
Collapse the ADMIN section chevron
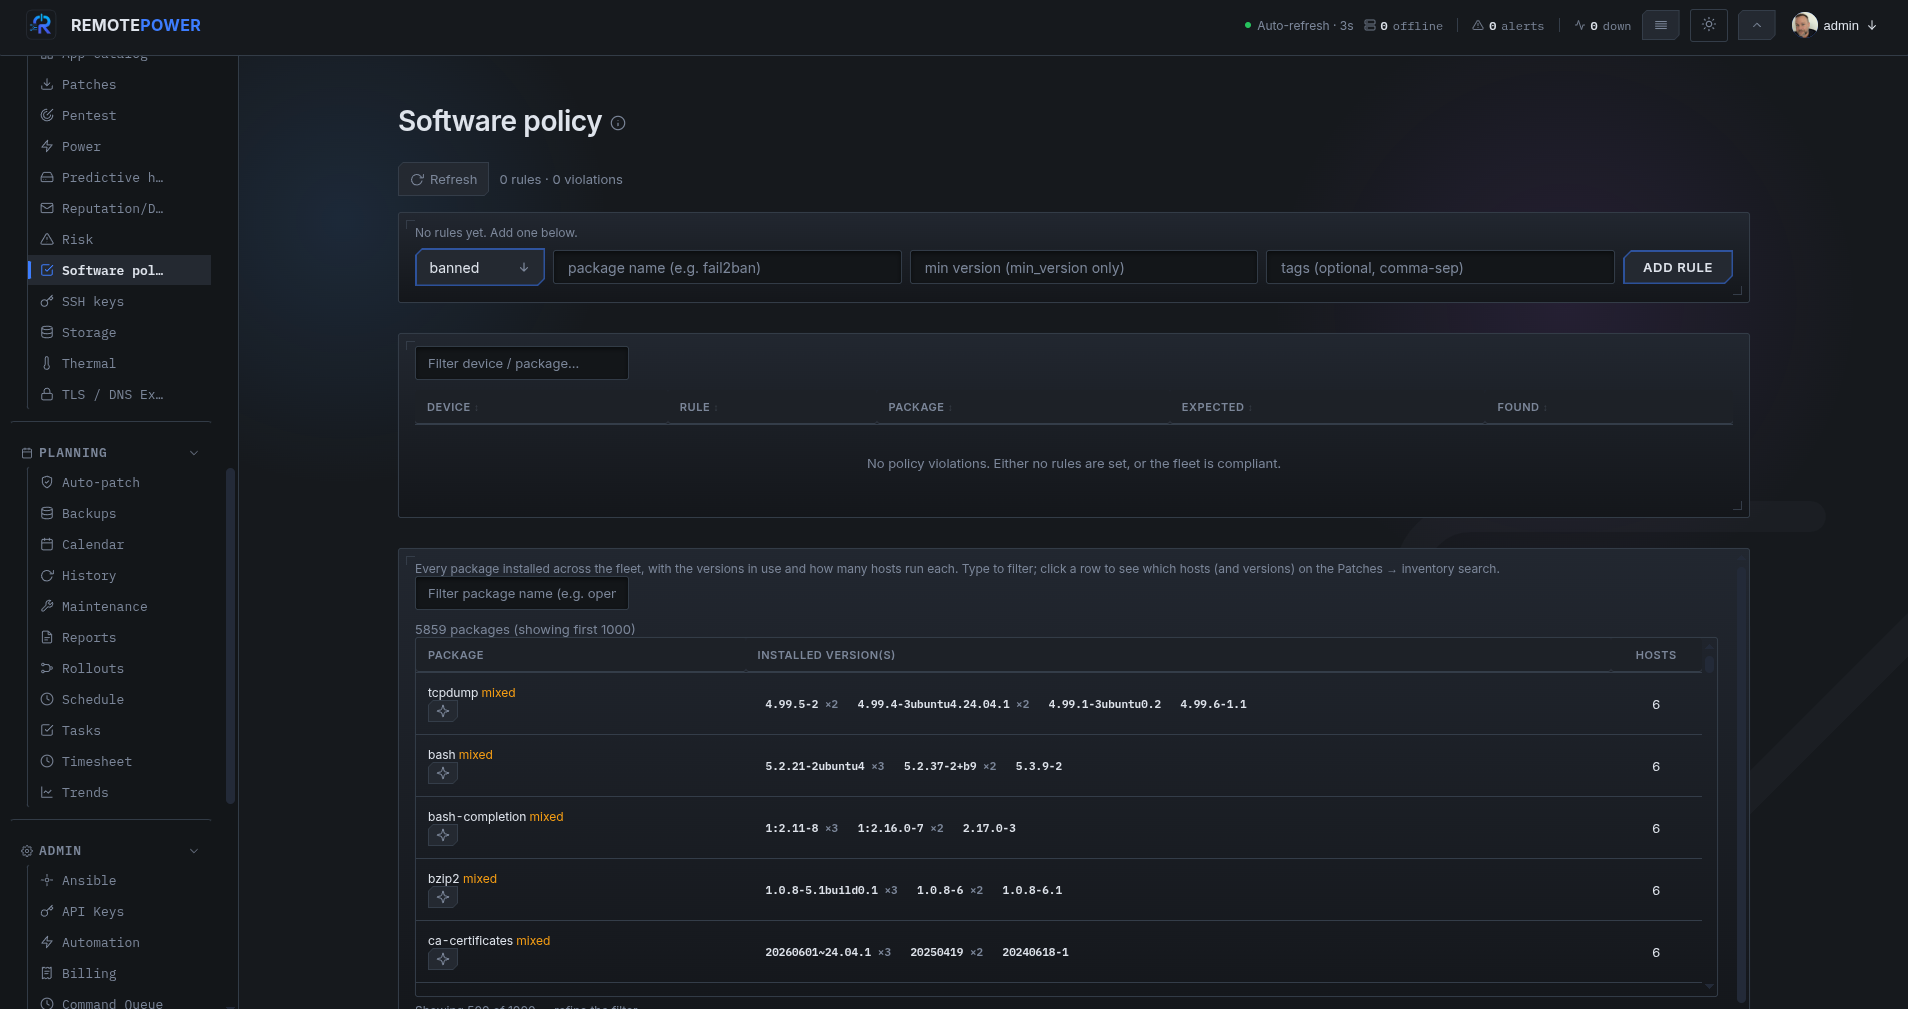point(194,851)
